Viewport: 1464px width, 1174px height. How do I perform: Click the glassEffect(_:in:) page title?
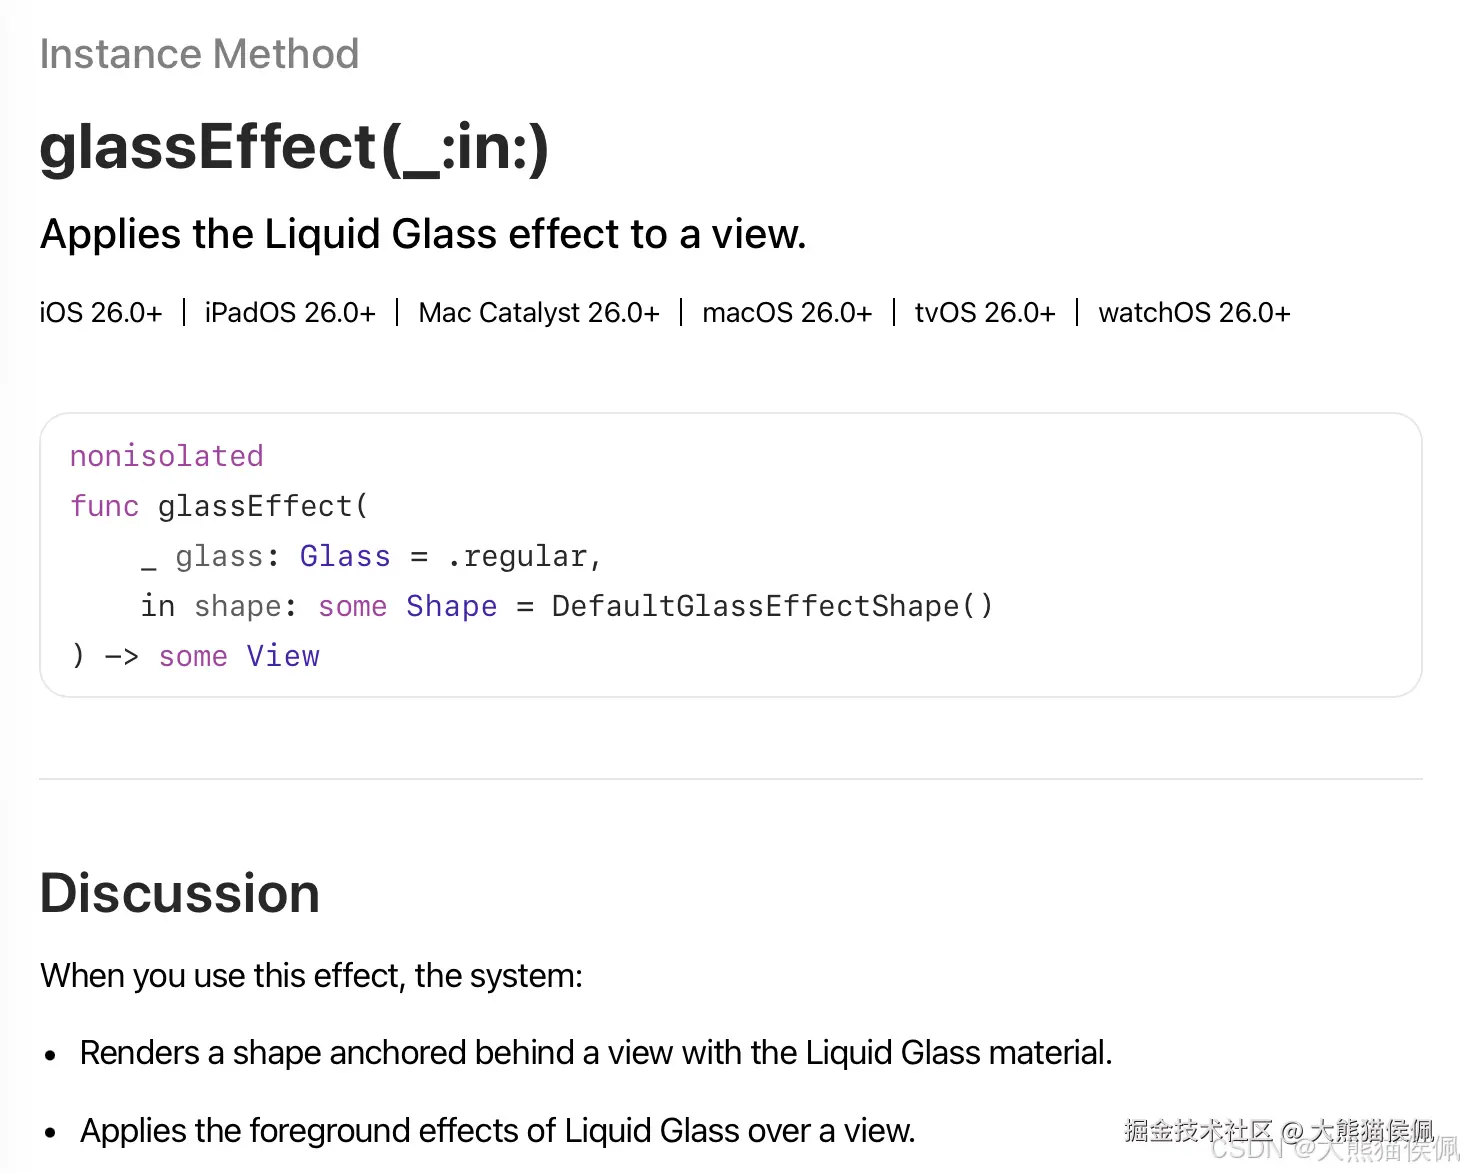(295, 147)
